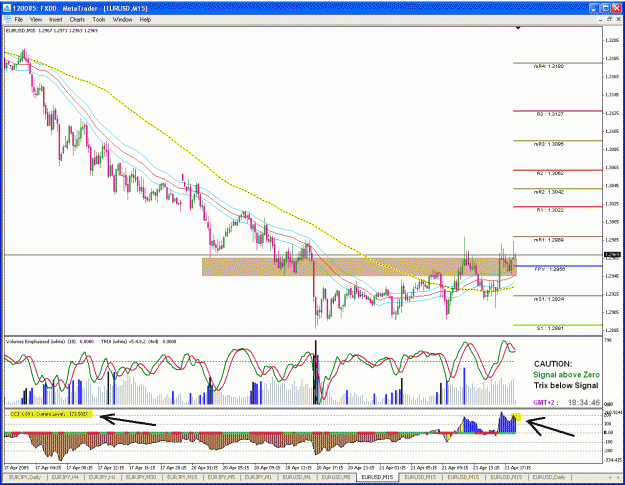Switch to the EURUSD,M1 chart tab
The width and height of the screenshot is (625, 485).
(297, 477)
